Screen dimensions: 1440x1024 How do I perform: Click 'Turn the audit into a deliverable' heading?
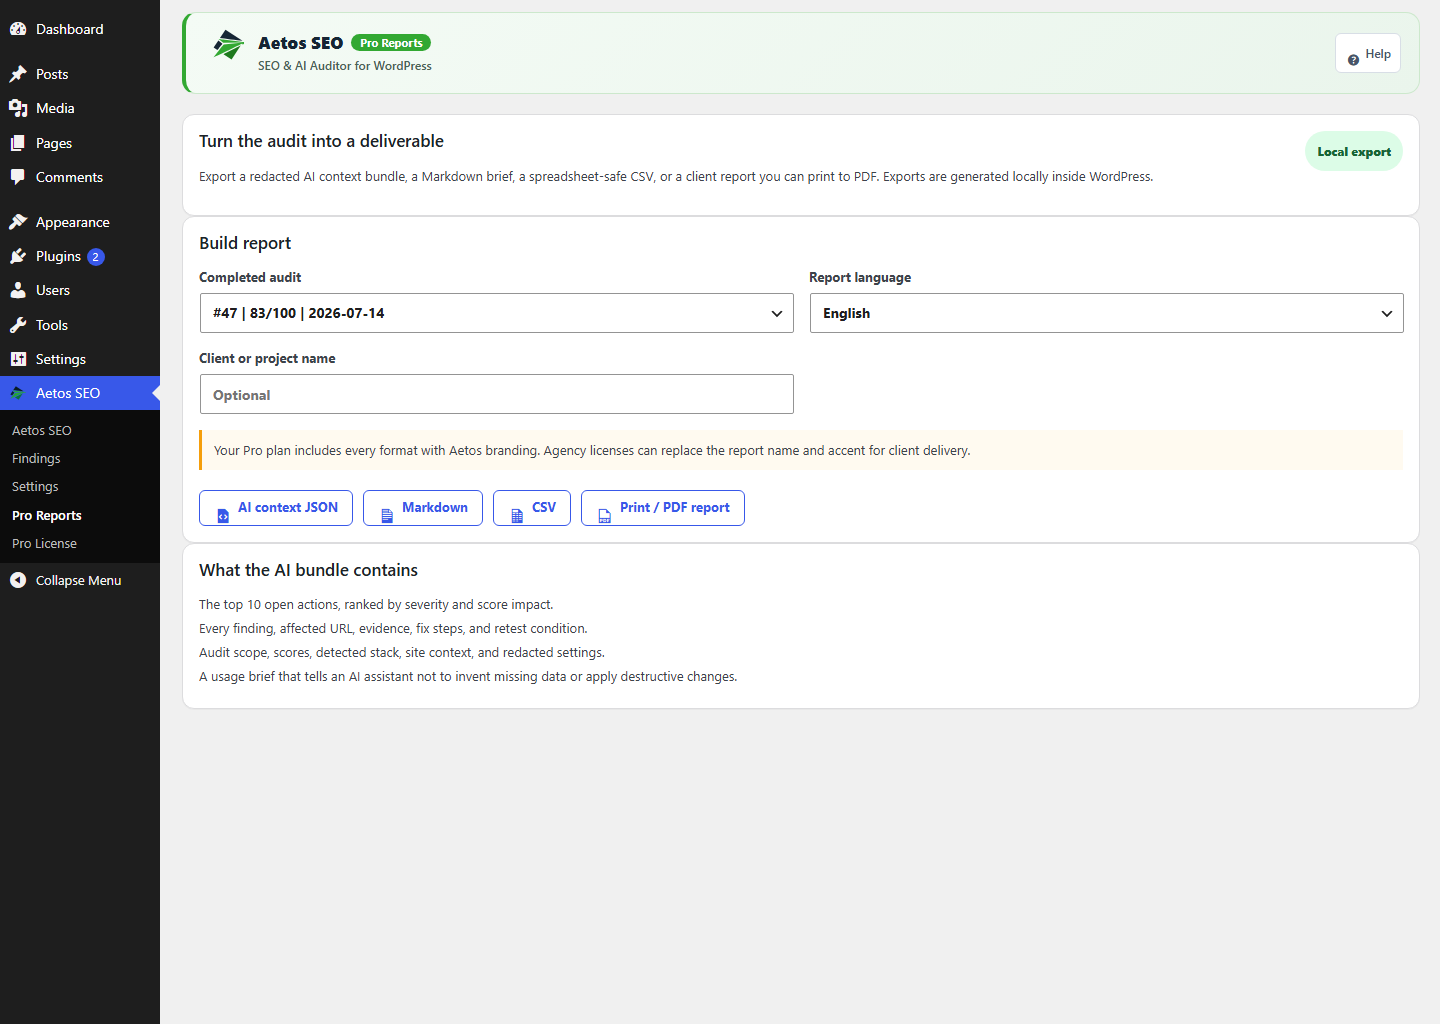(321, 141)
